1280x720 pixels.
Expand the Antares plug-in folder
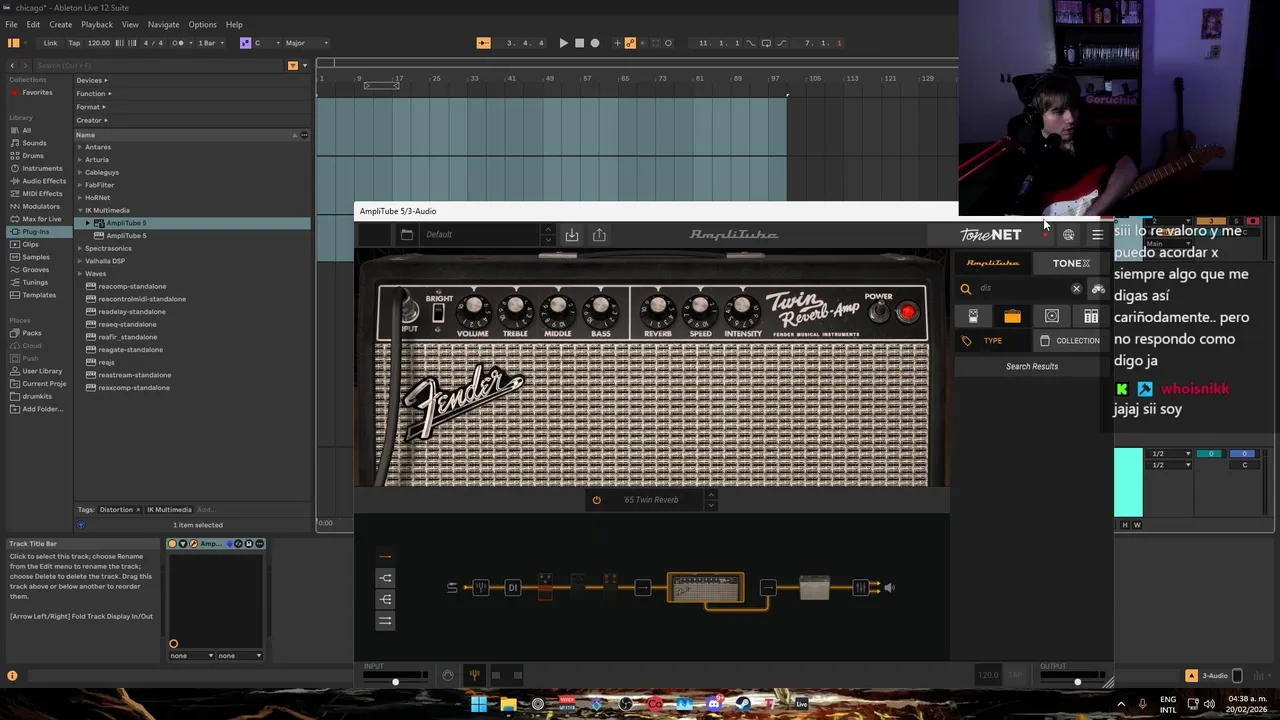tap(80, 147)
